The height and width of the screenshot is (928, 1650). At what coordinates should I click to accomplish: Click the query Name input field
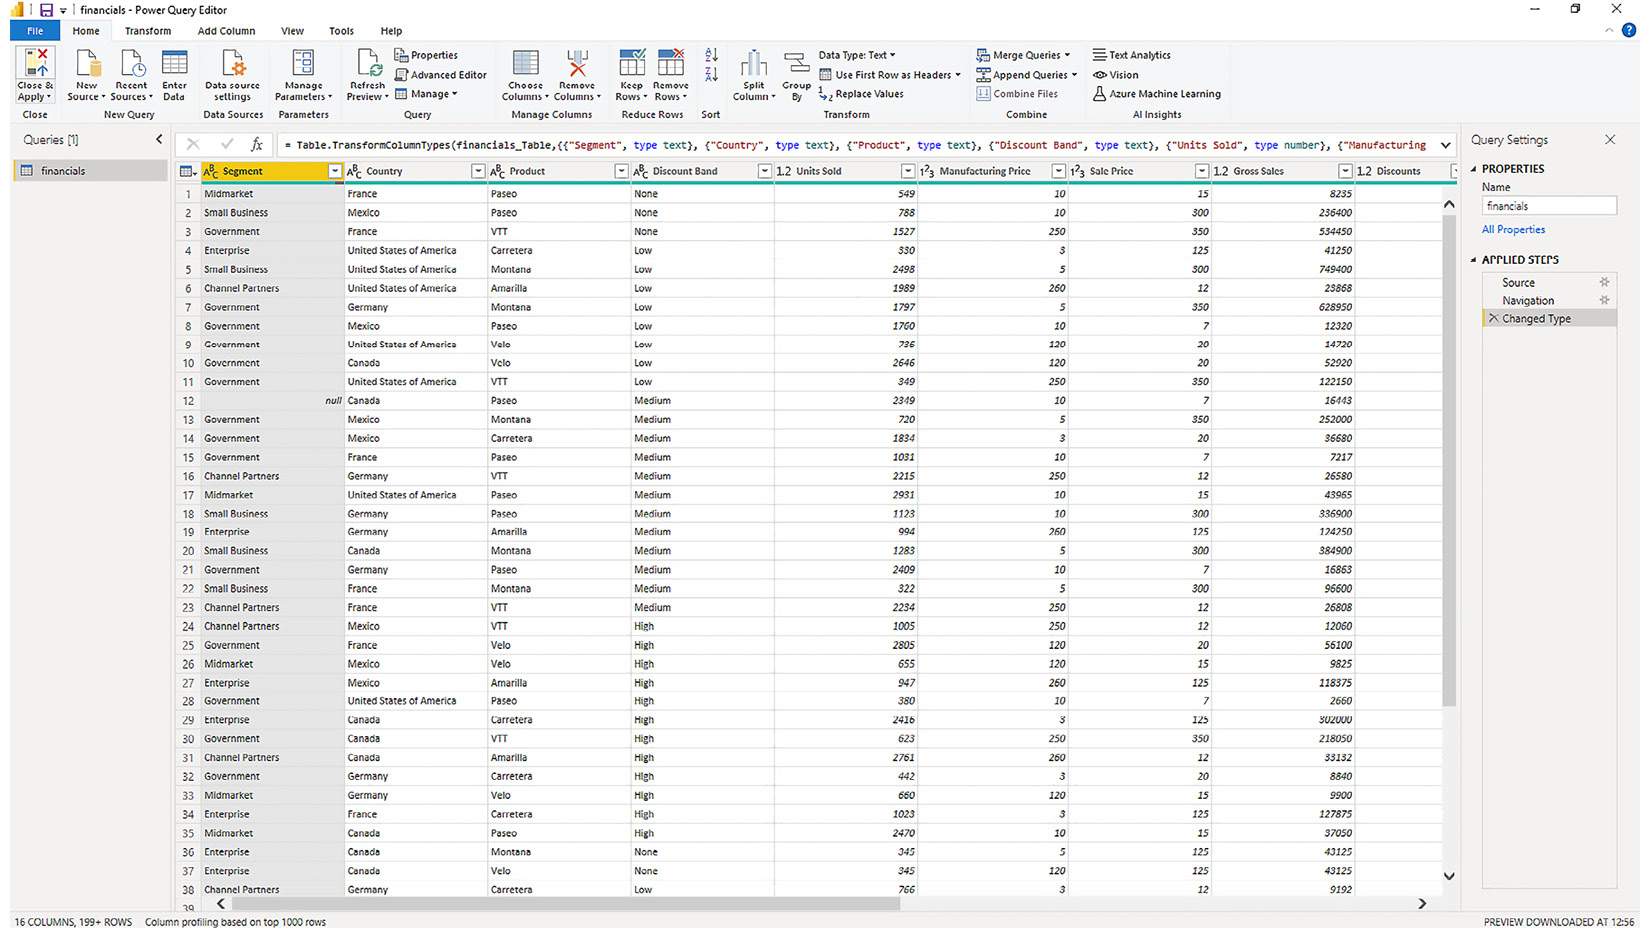[x=1548, y=206]
